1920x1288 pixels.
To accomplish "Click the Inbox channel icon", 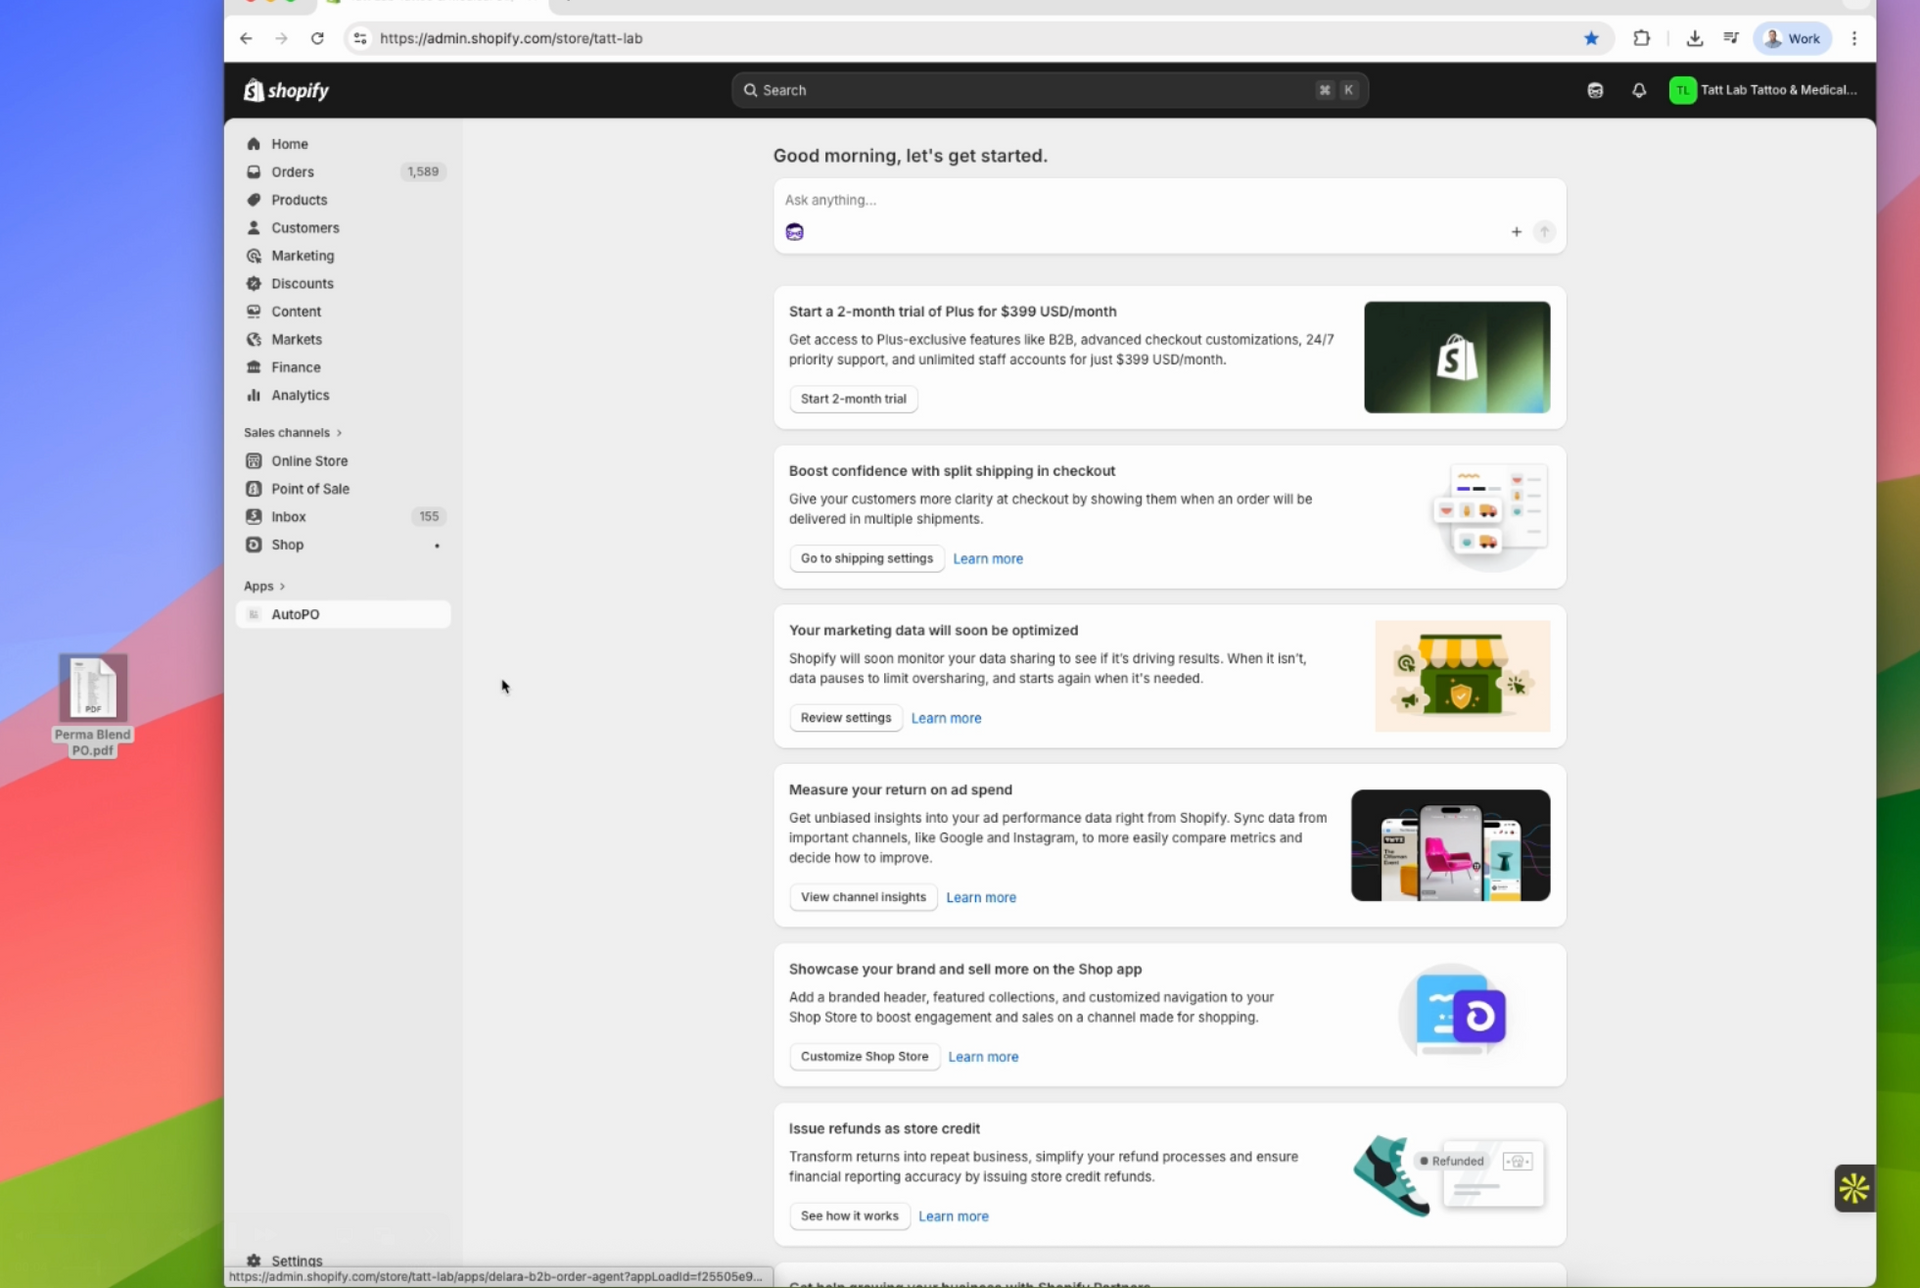I will [254, 517].
